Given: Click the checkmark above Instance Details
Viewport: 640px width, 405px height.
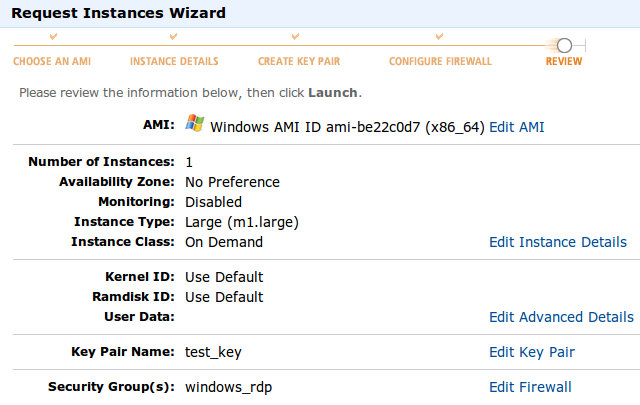Looking at the screenshot, I should pyautogui.click(x=174, y=37).
